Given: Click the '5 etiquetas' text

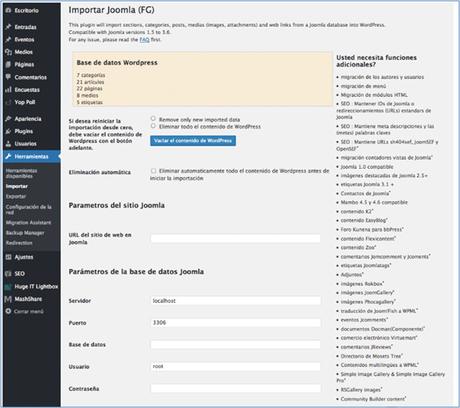Looking at the screenshot, I should pos(90,102).
